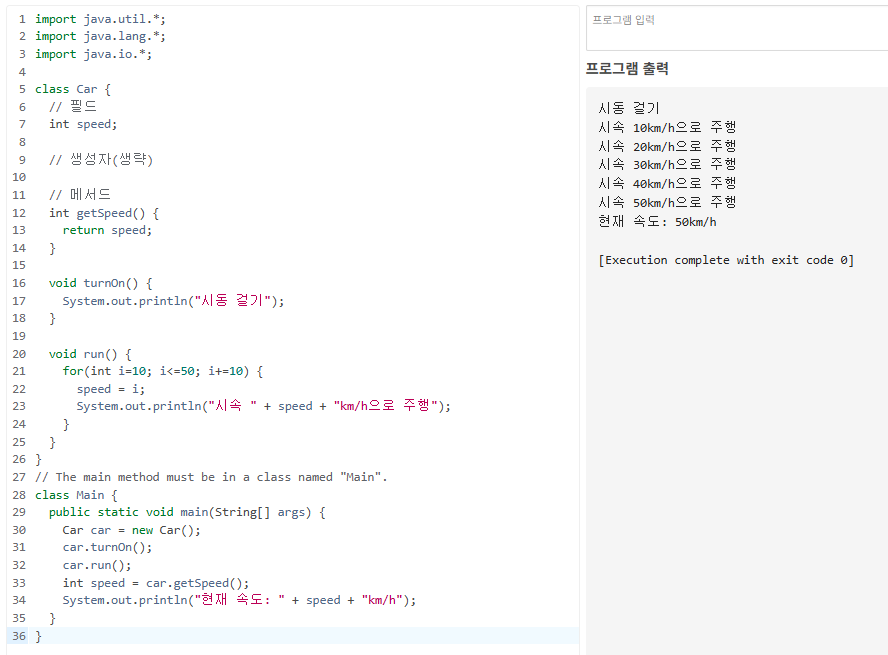
Task: Click the 'speed = i;' line
Action: (110, 389)
